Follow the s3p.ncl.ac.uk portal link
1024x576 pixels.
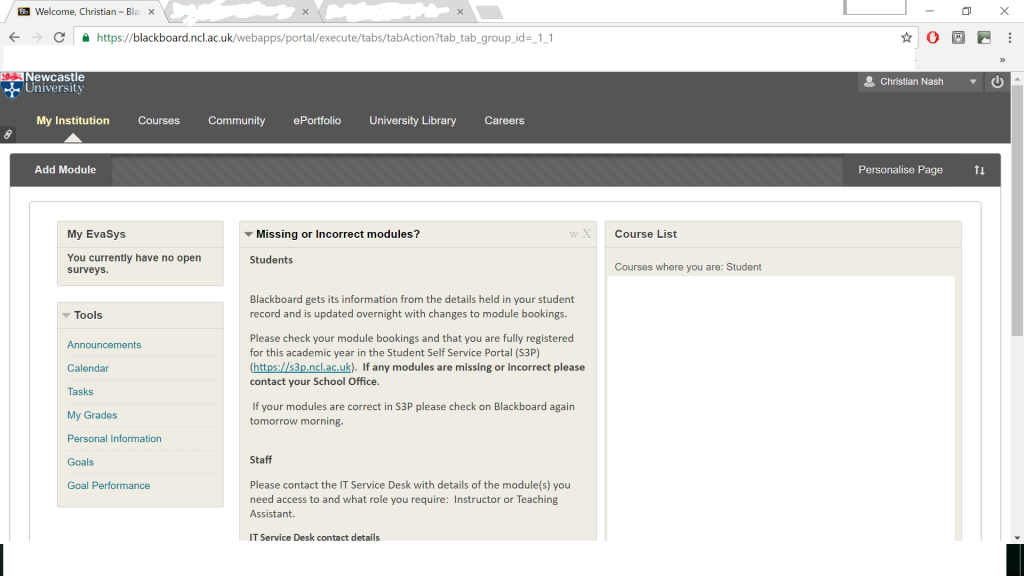tap(302, 368)
